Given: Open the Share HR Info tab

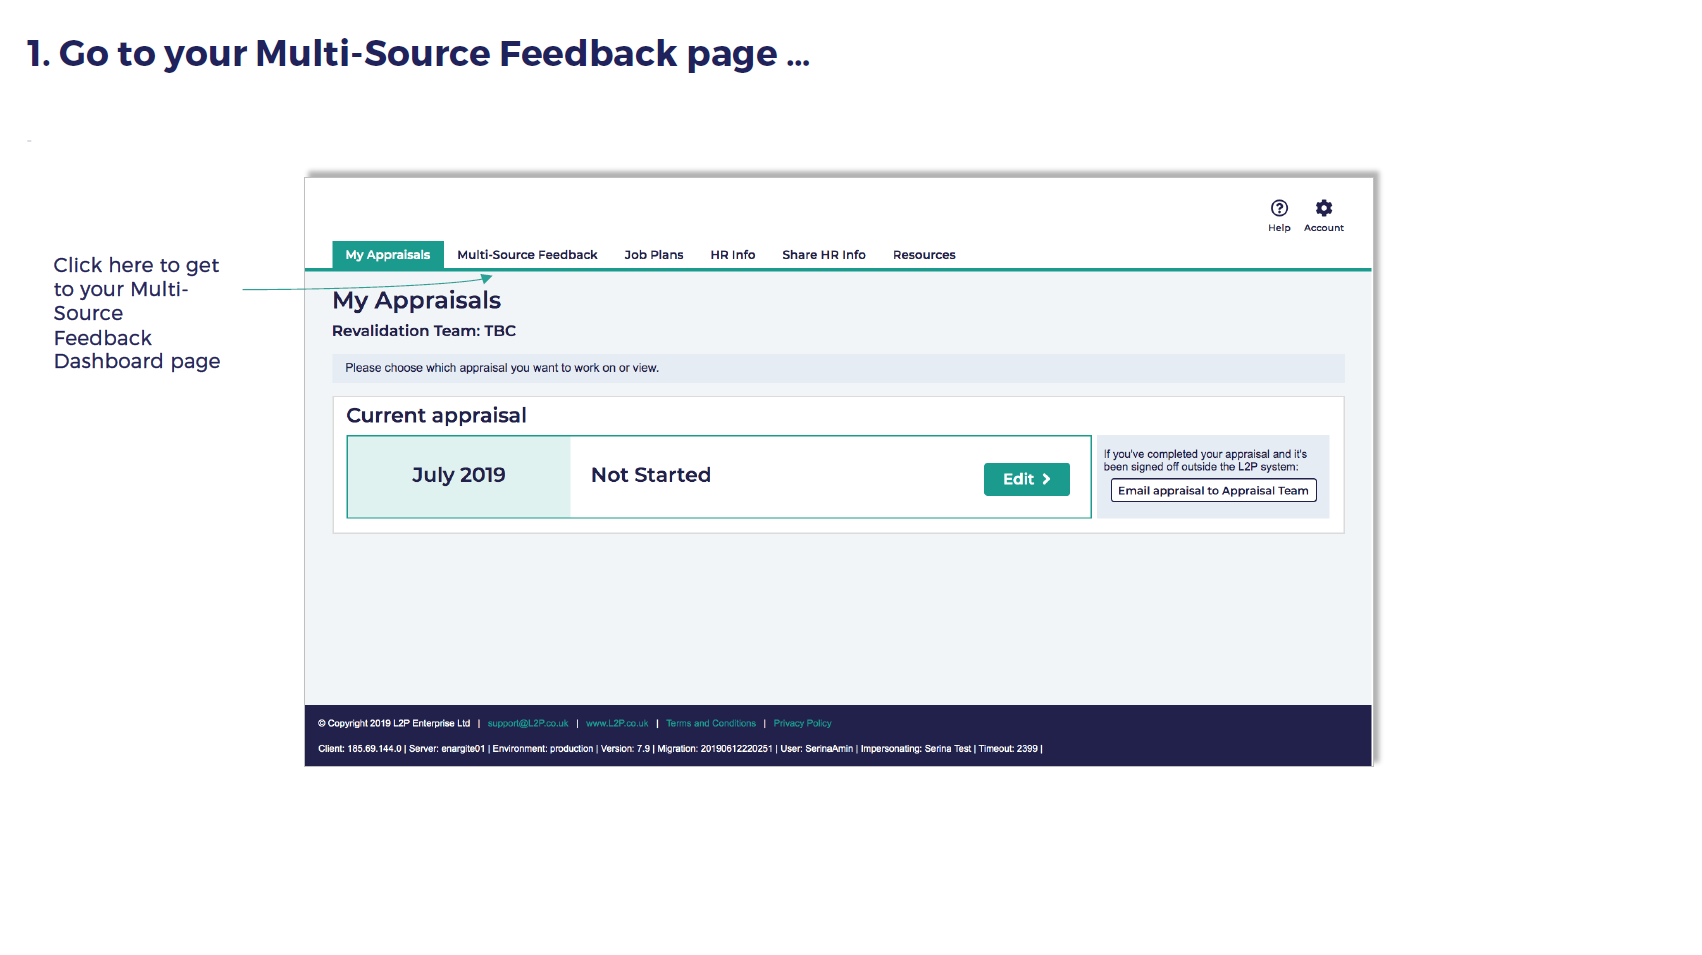Looking at the screenshot, I should (823, 255).
